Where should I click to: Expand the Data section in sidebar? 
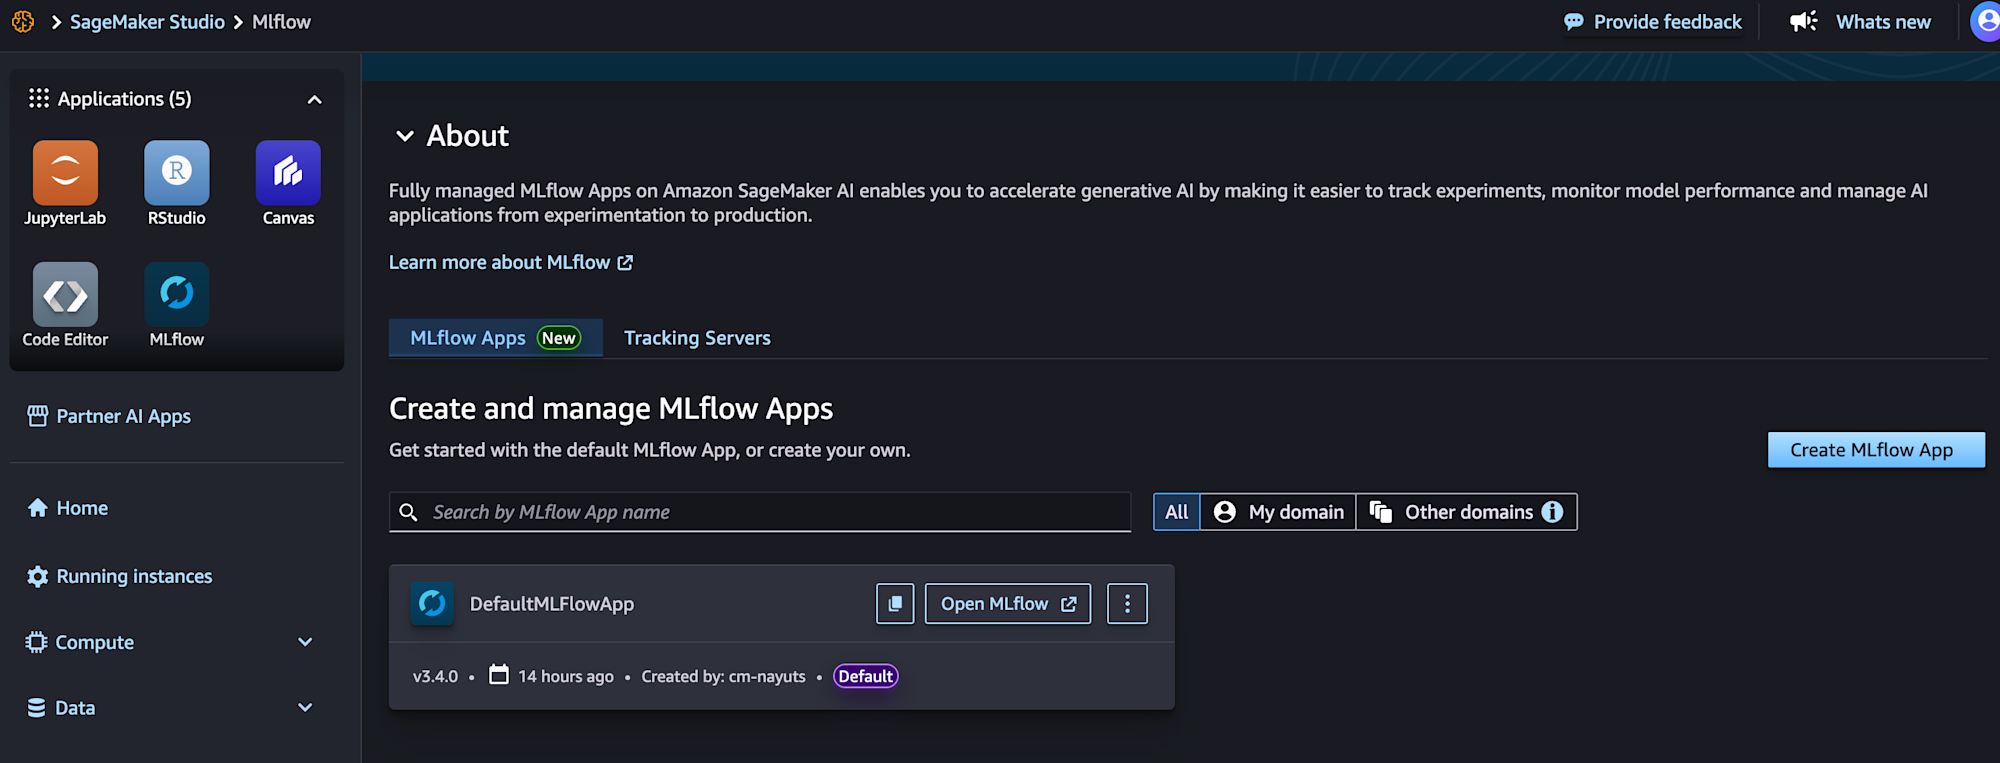[305, 708]
